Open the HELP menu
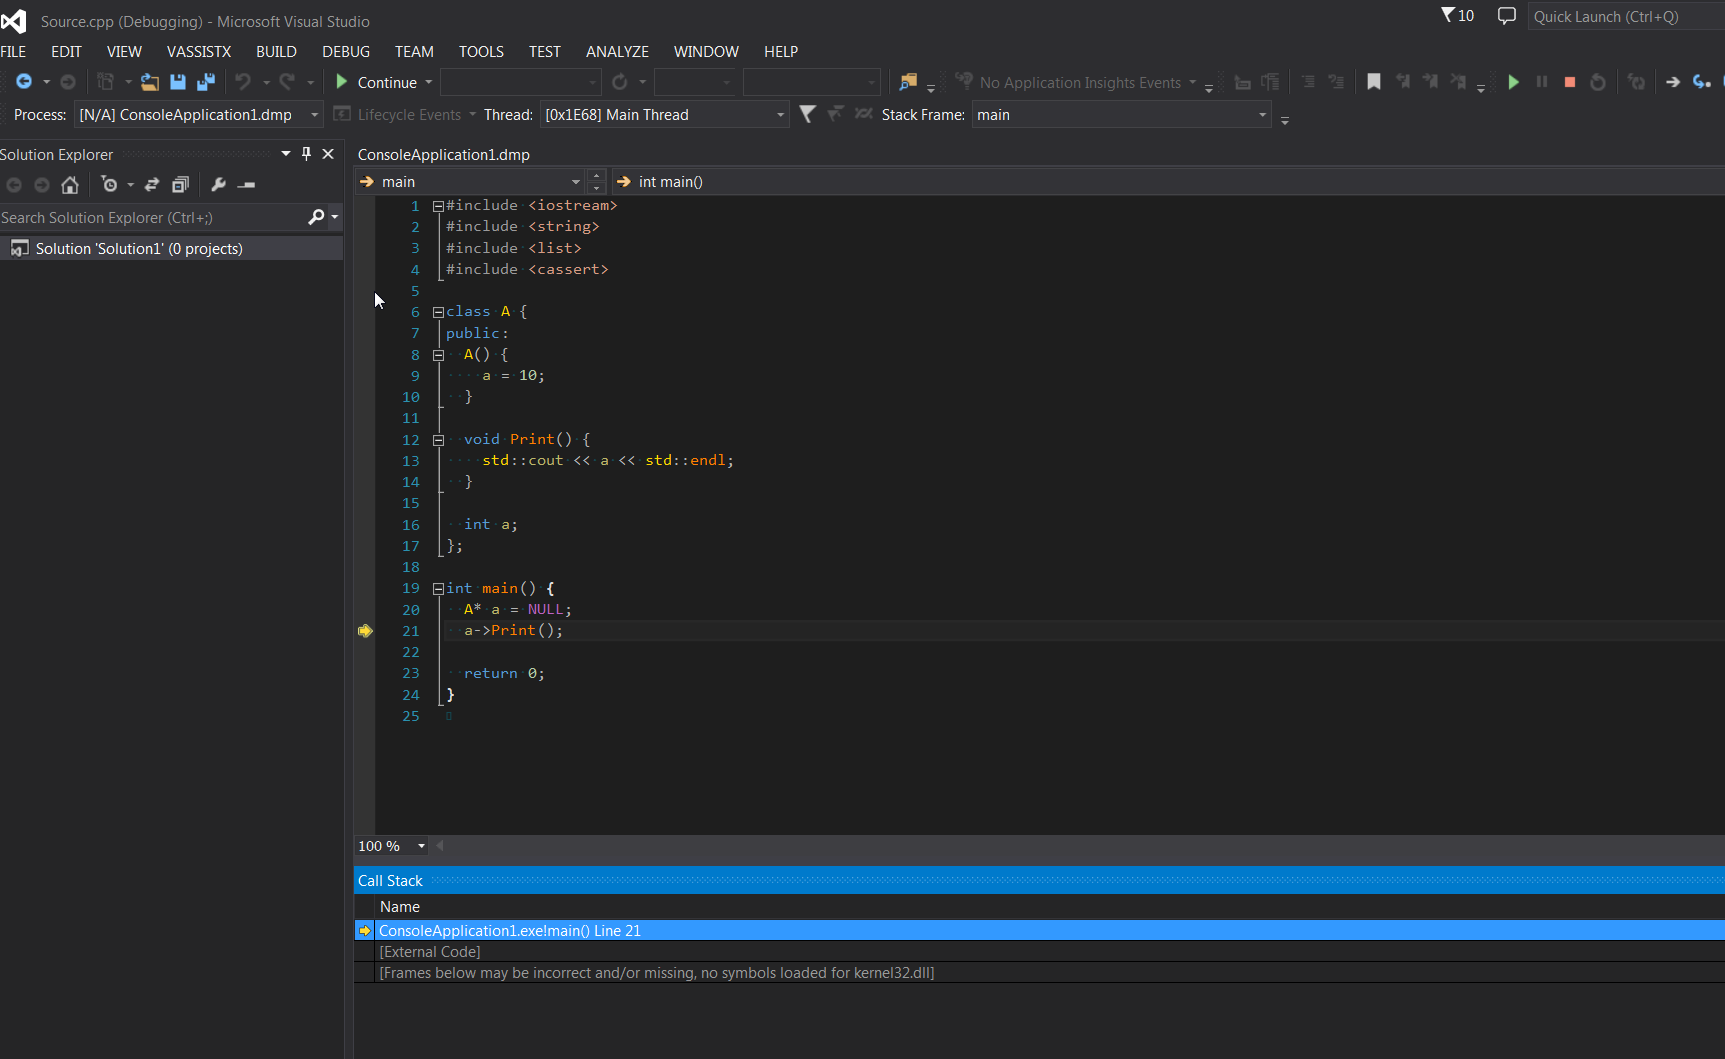The width and height of the screenshot is (1725, 1059). tap(781, 51)
